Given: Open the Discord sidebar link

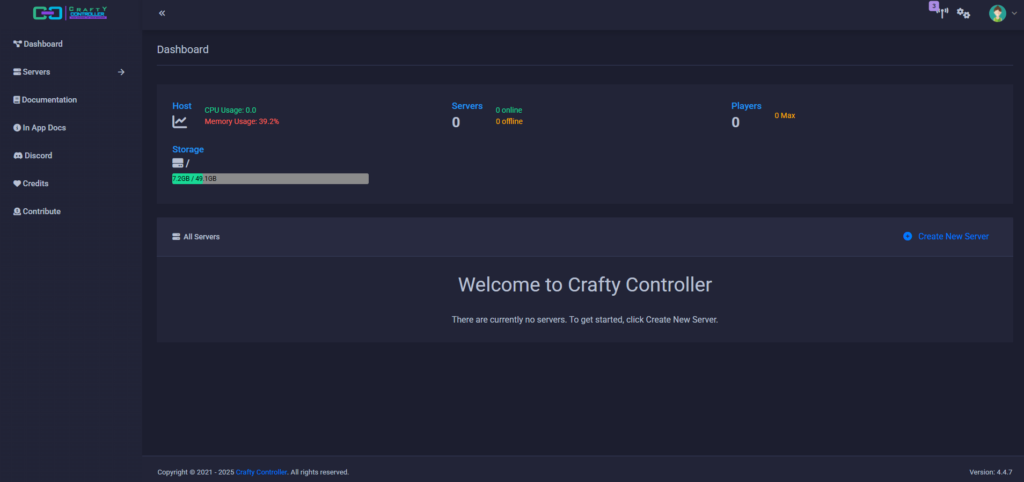Looking at the screenshot, I should [x=33, y=155].
